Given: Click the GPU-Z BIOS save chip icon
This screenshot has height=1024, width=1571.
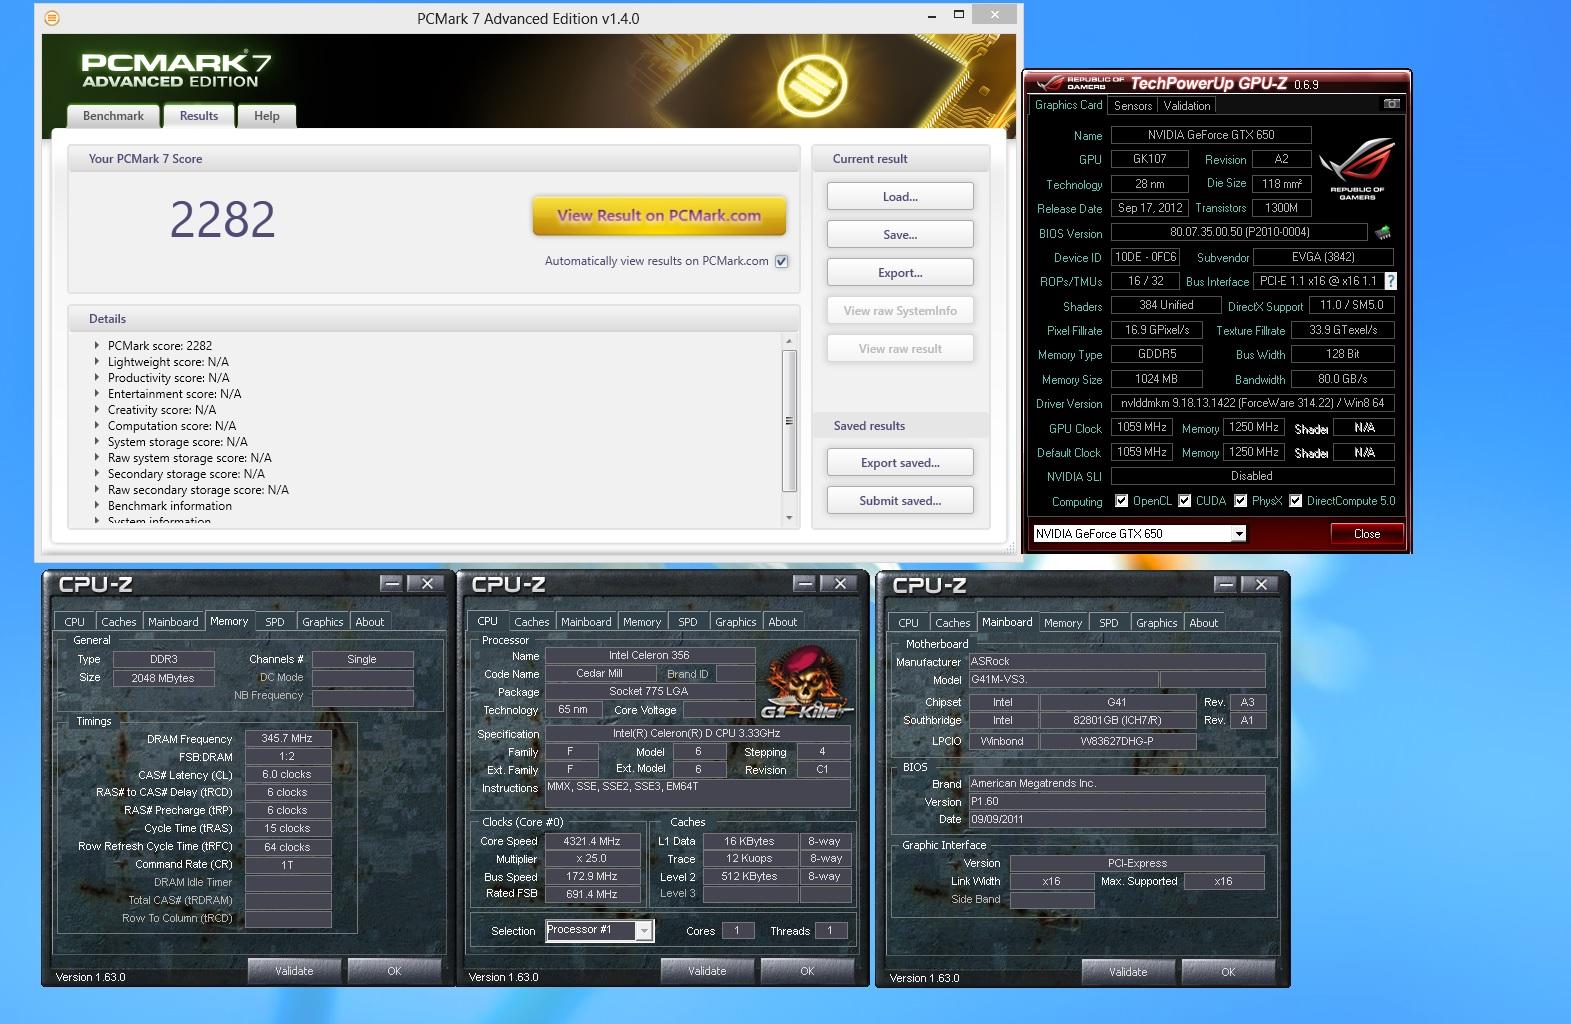Looking at the screenshot, I should [1383, 233].
